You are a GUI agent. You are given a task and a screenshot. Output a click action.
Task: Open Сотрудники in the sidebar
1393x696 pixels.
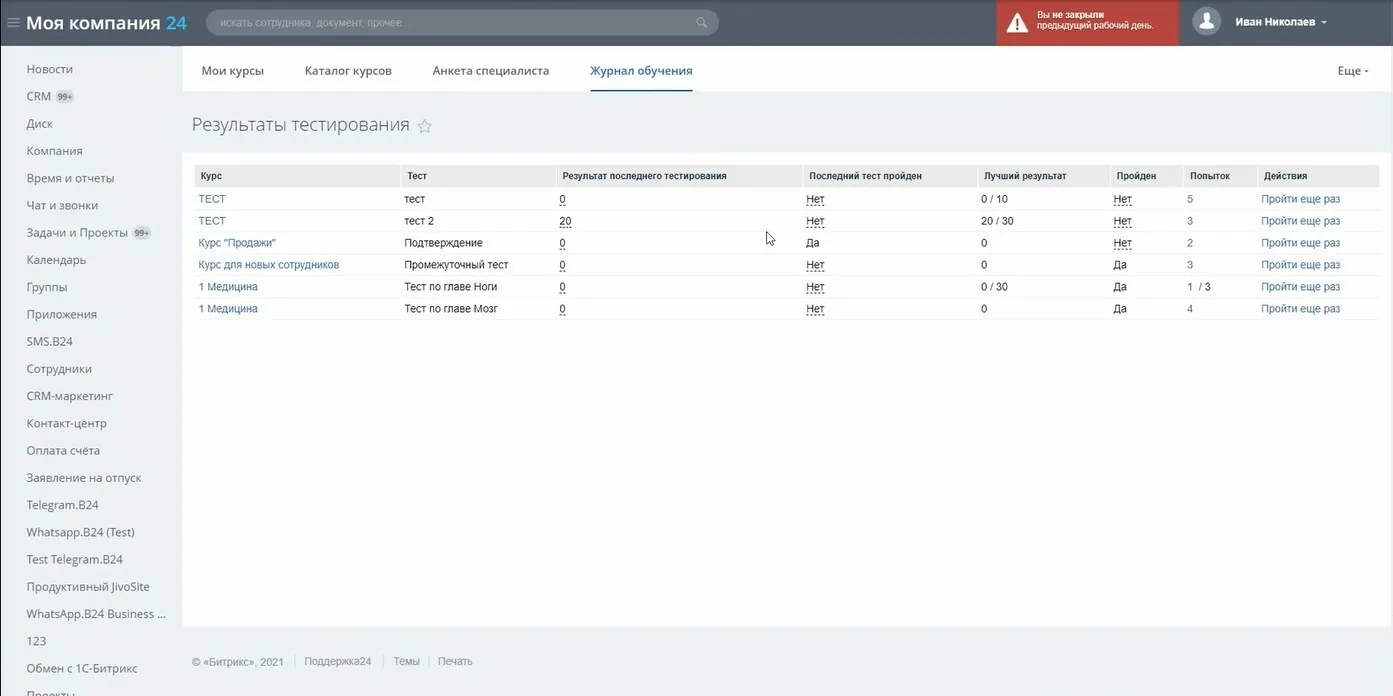(x=59, y=369)
